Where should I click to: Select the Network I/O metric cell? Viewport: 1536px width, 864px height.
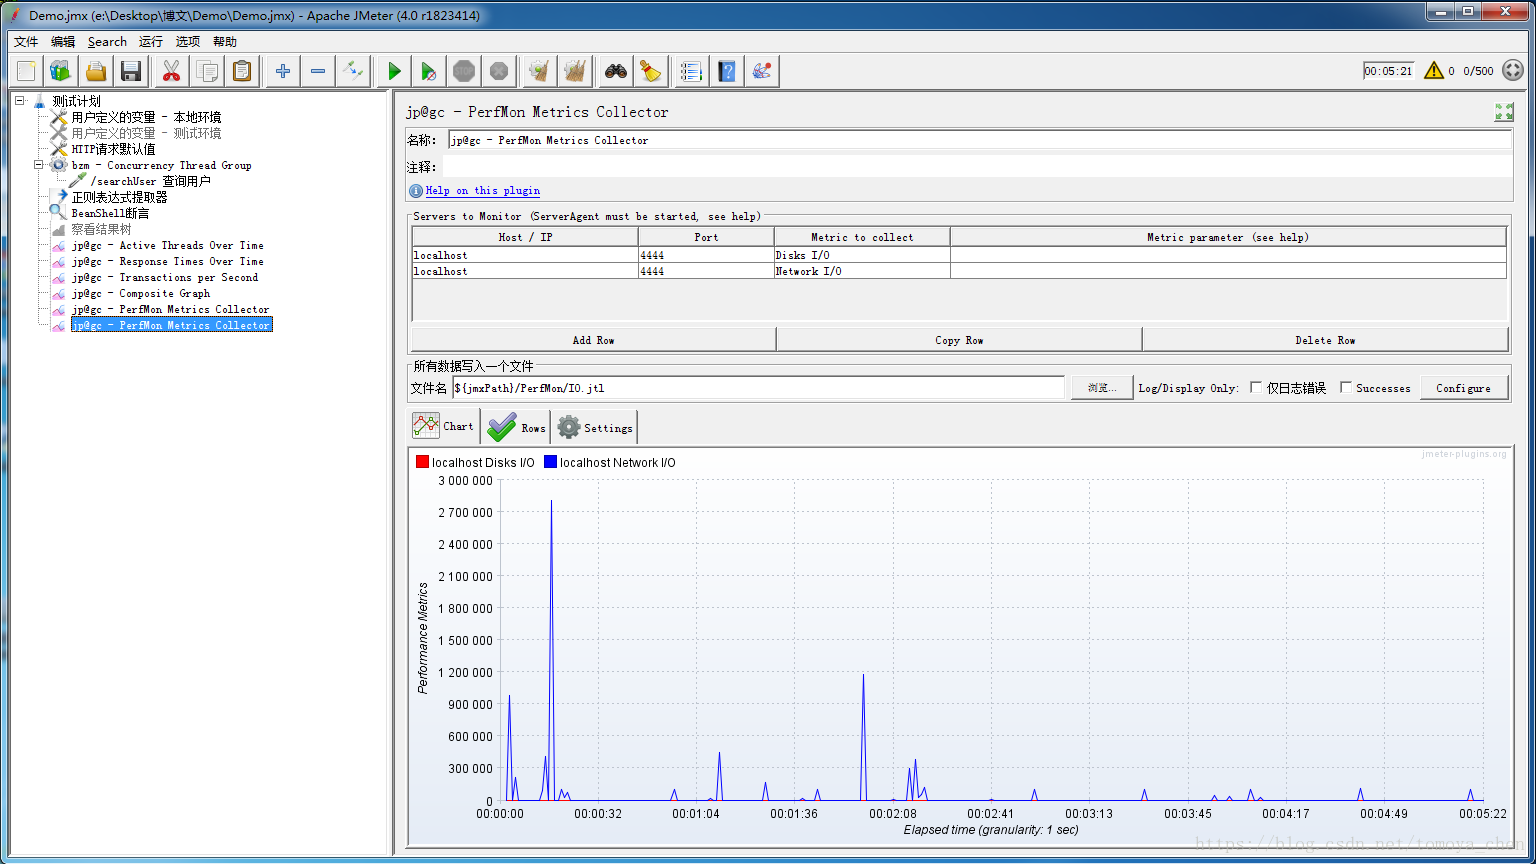click(862, 271)
